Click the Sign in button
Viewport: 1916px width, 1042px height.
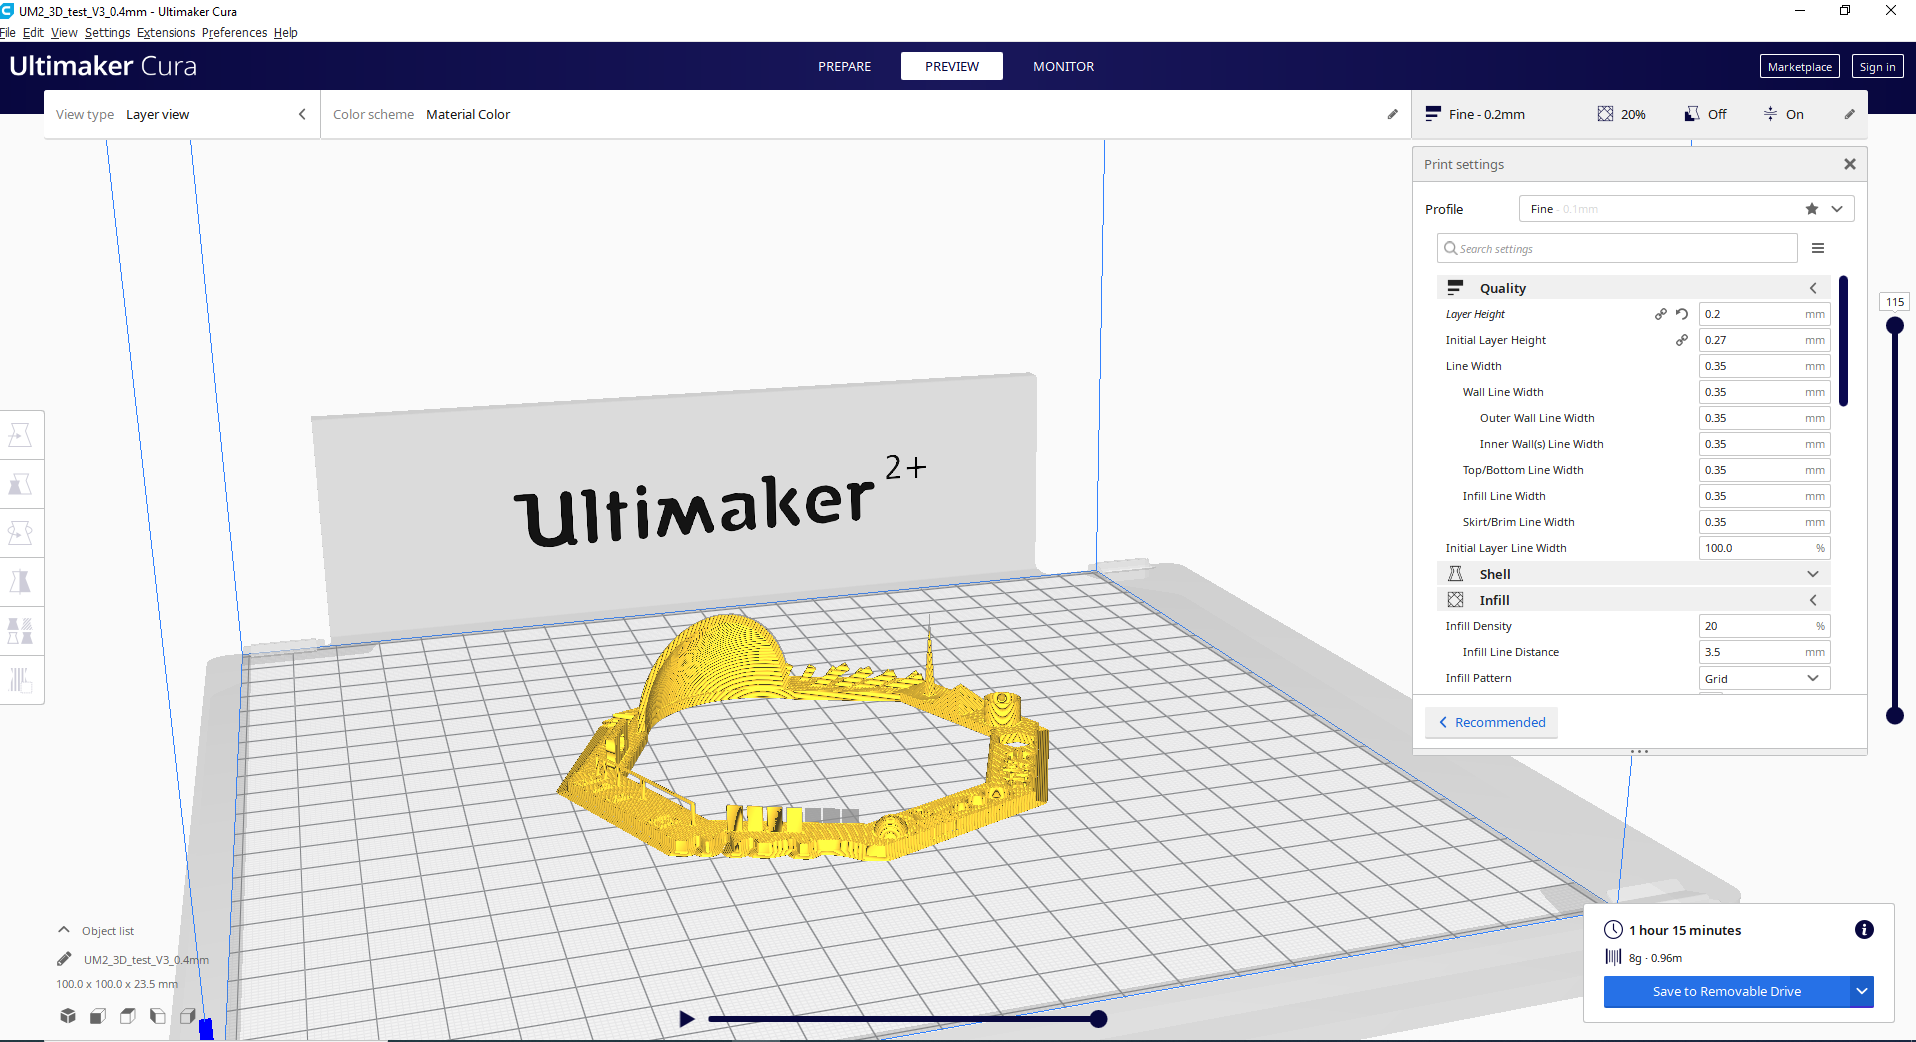[1877, 67]
